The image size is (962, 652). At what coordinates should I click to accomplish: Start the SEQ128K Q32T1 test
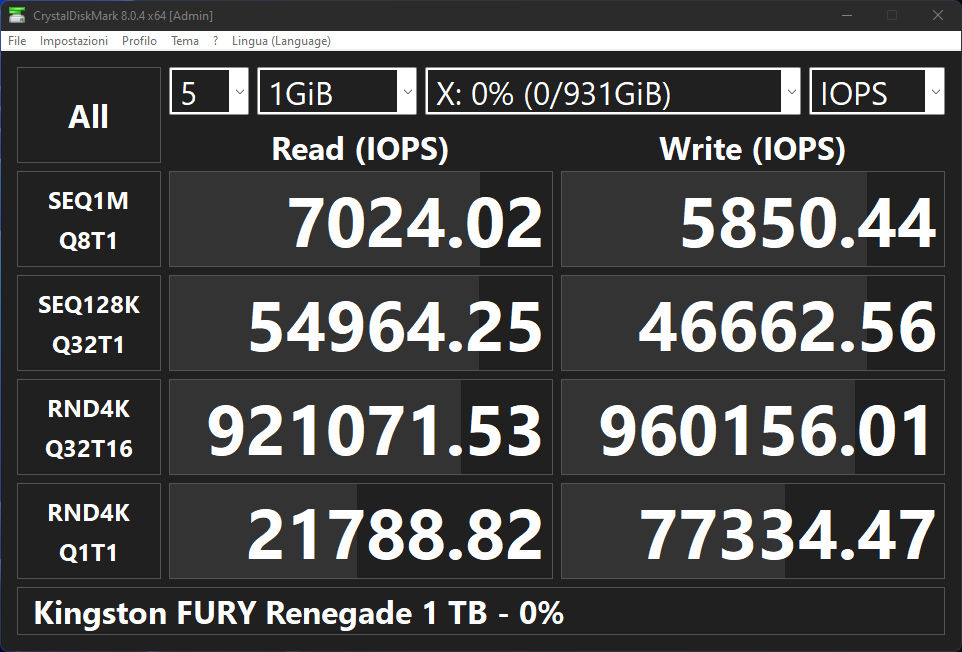89,323
